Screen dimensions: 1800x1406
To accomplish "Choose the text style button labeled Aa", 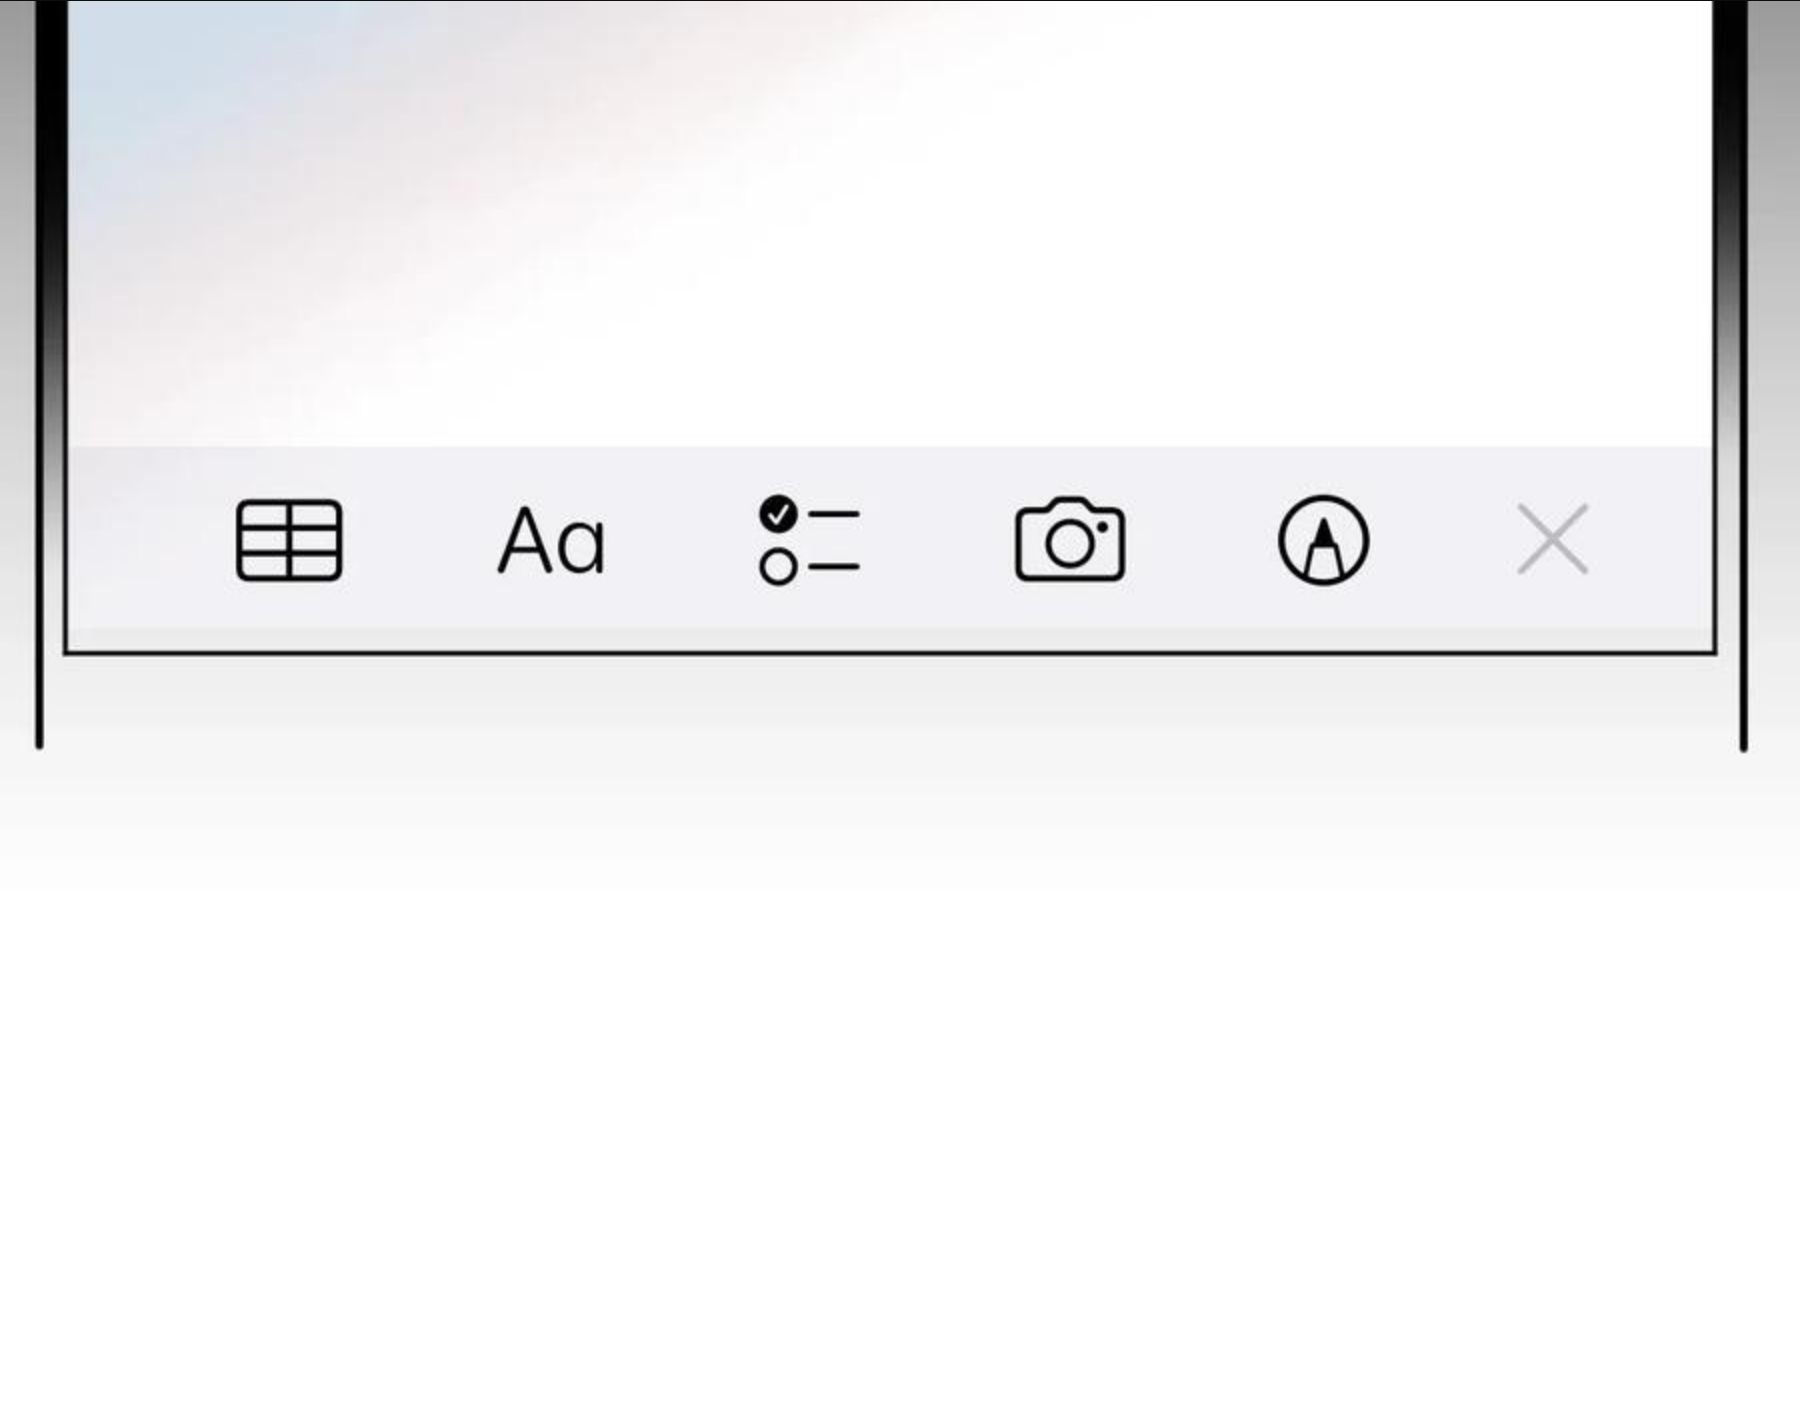I will [551, 540].
